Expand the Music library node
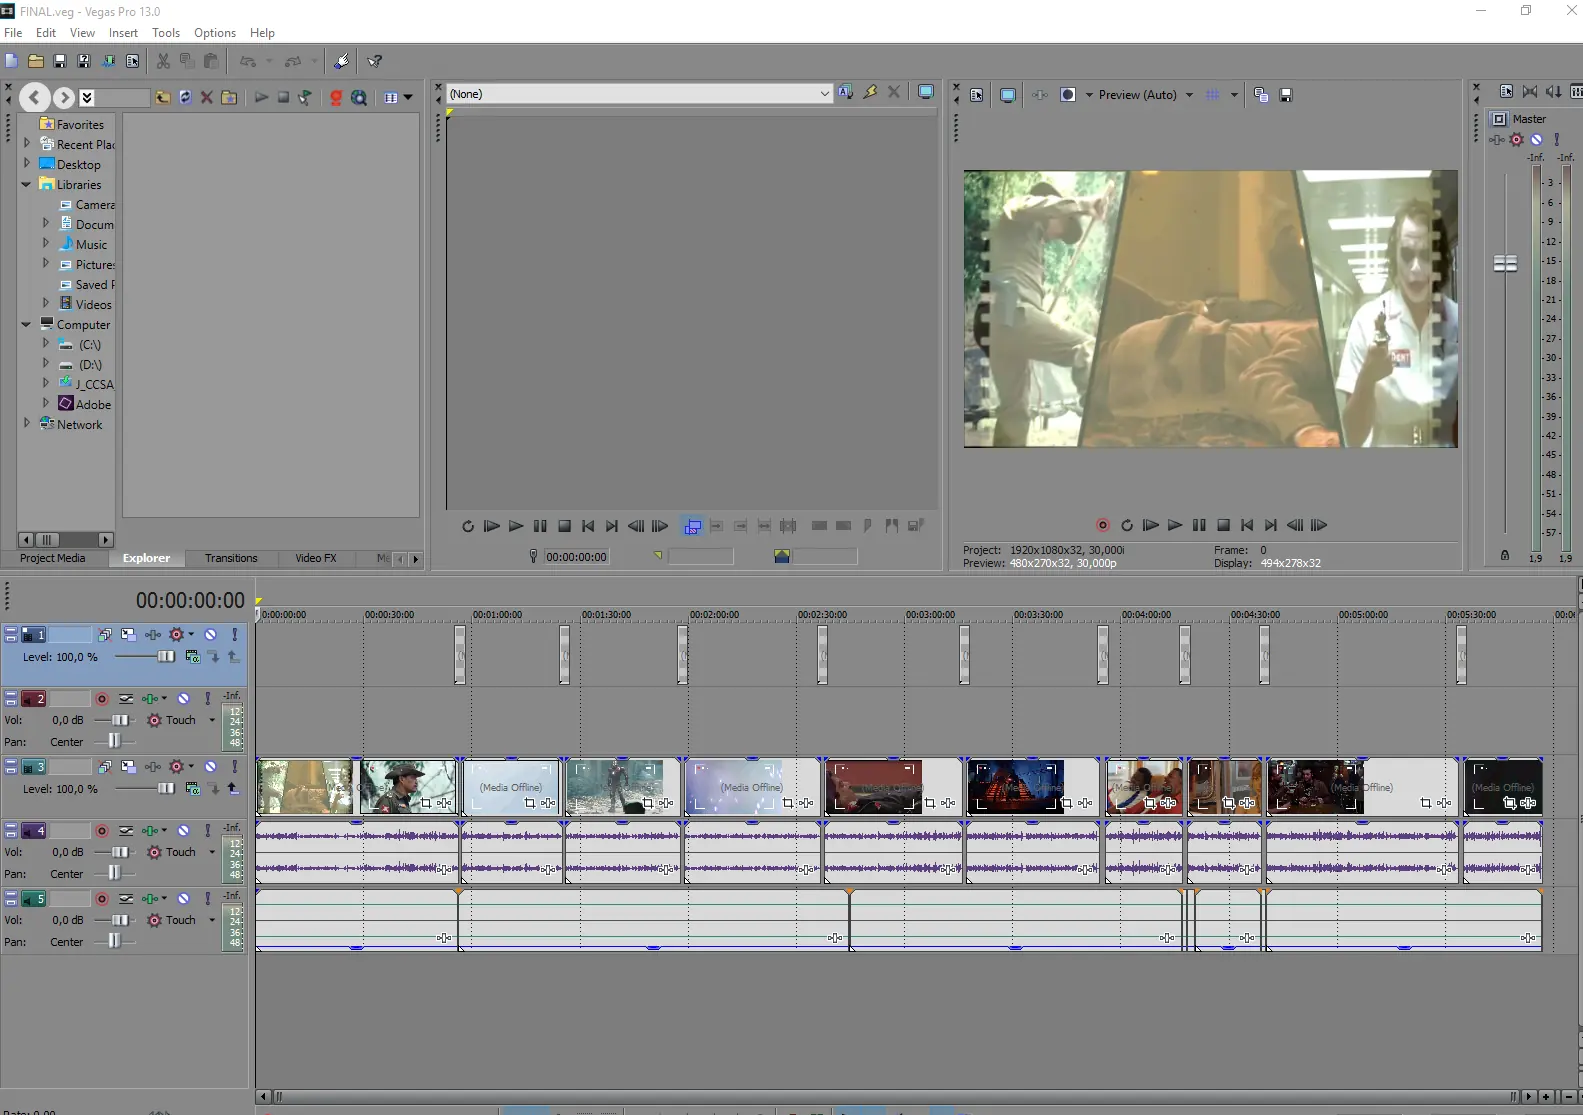 click(x=46, y=243)
